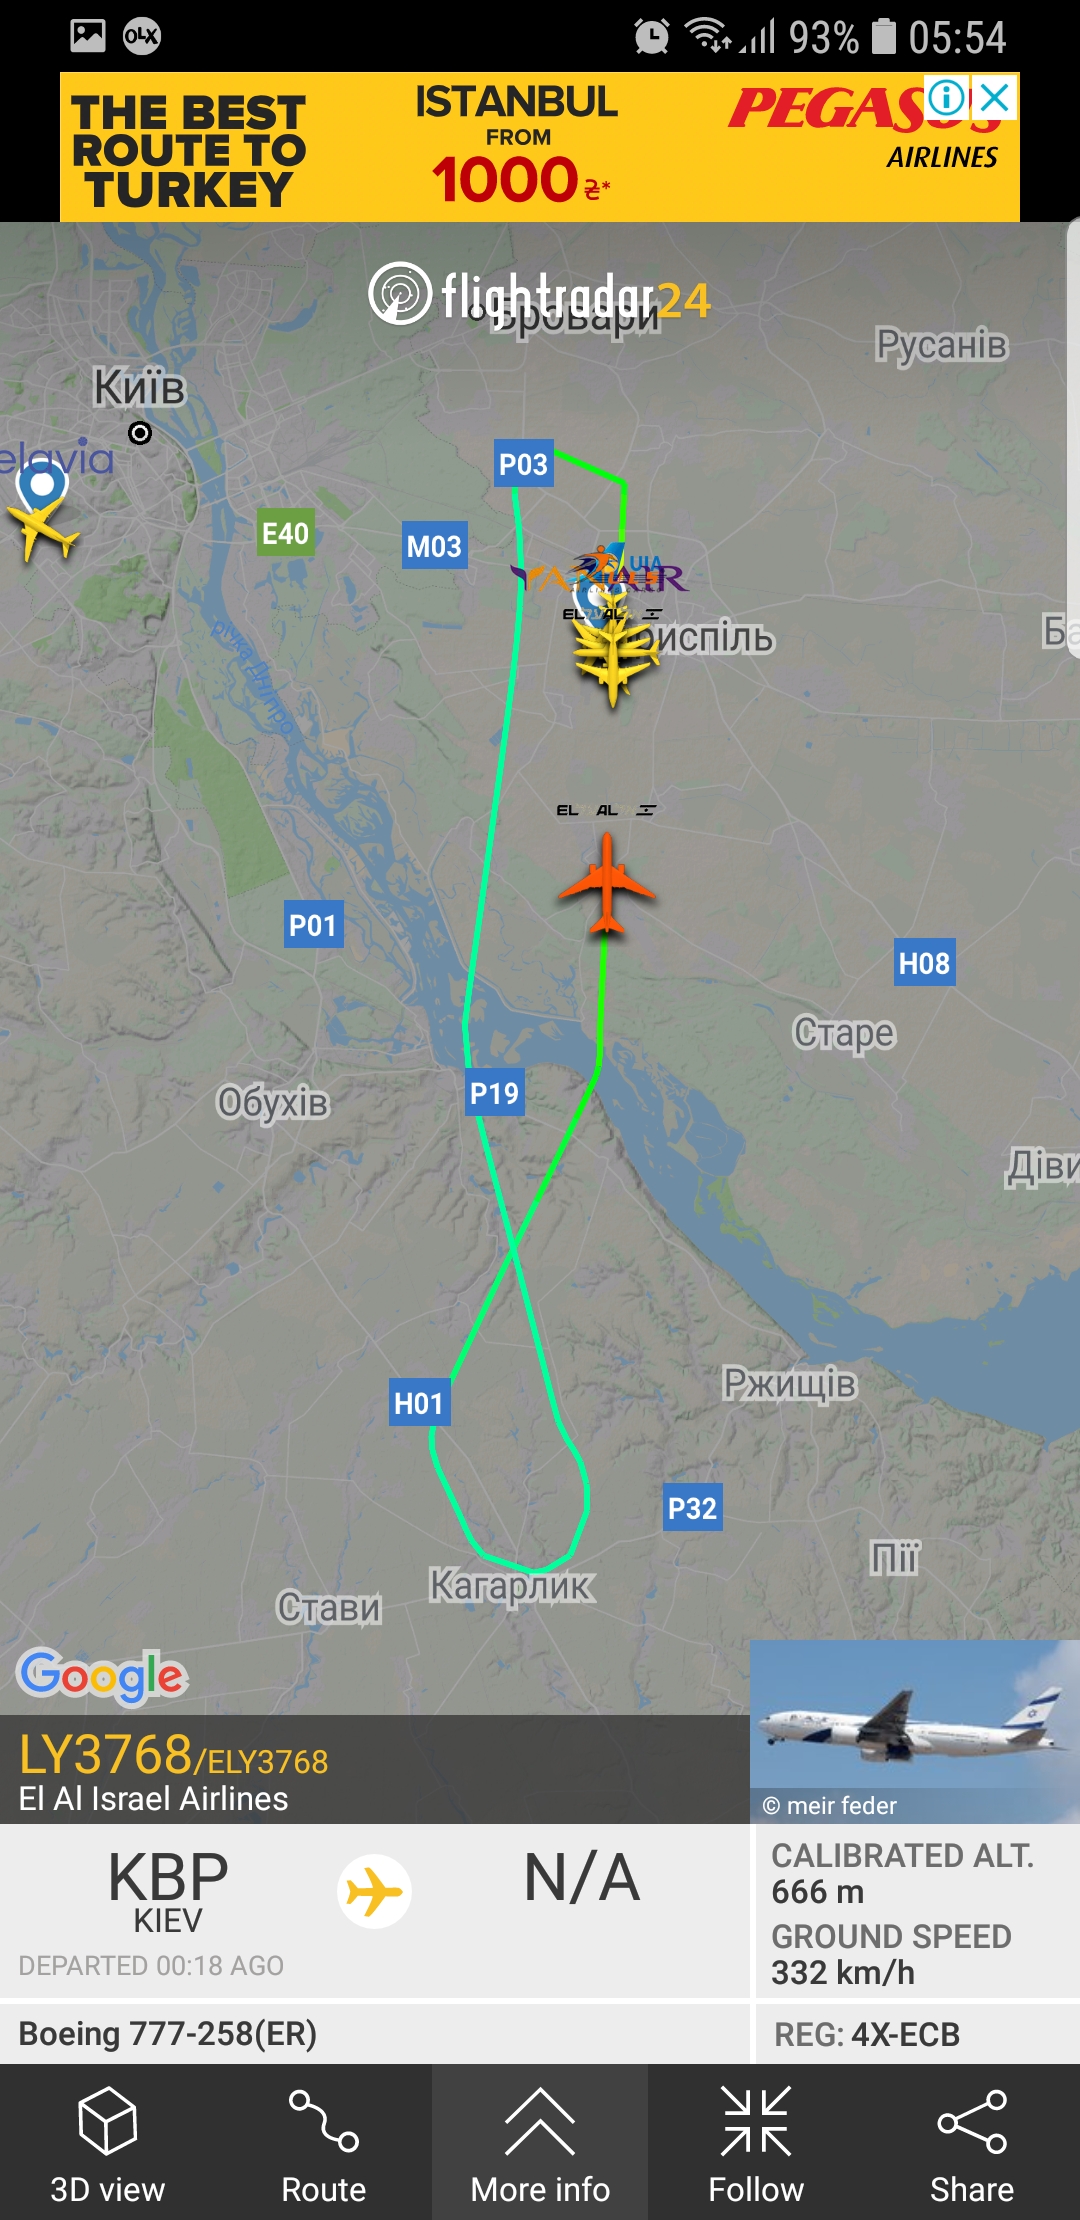Expand the More info panel

(x=540, y=2144)
